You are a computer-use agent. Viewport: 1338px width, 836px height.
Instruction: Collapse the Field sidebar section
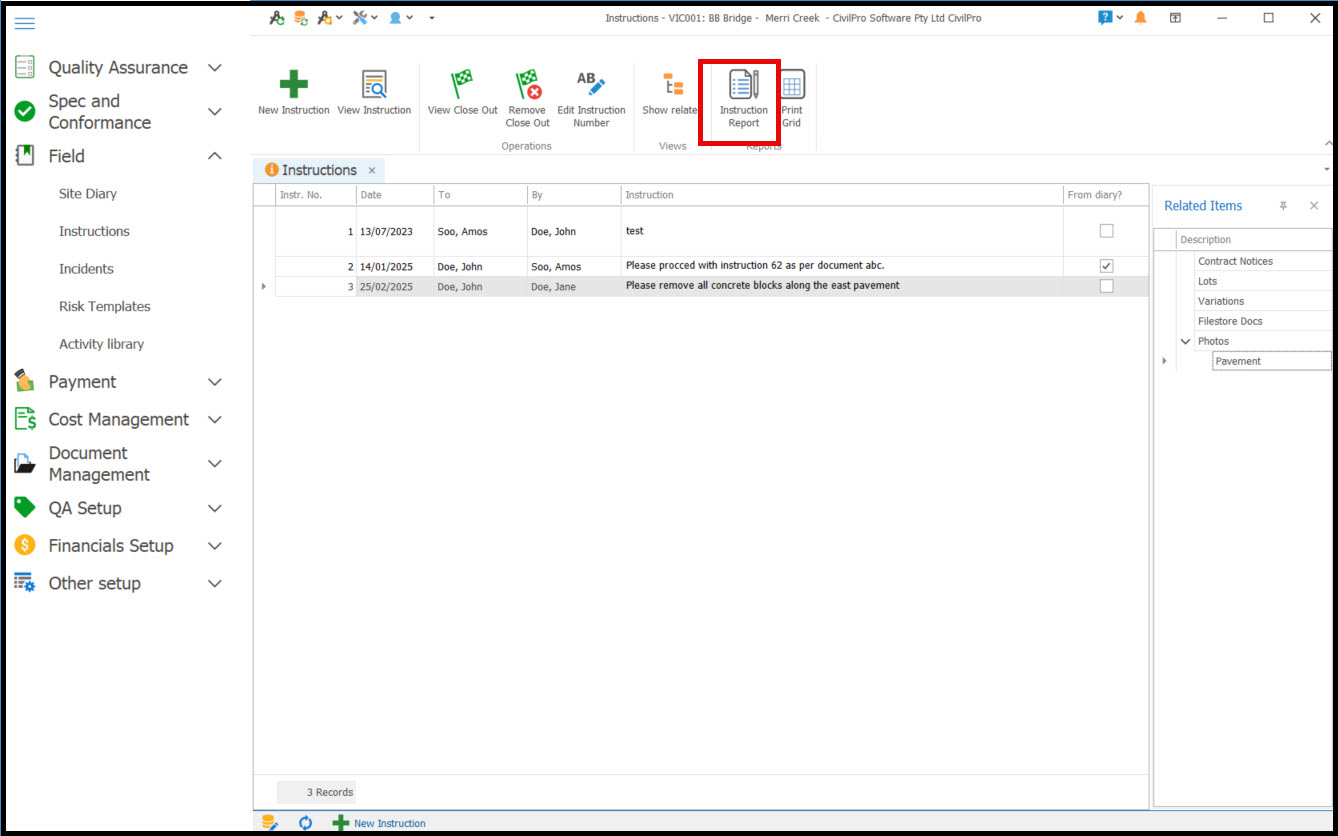[214, 156]
